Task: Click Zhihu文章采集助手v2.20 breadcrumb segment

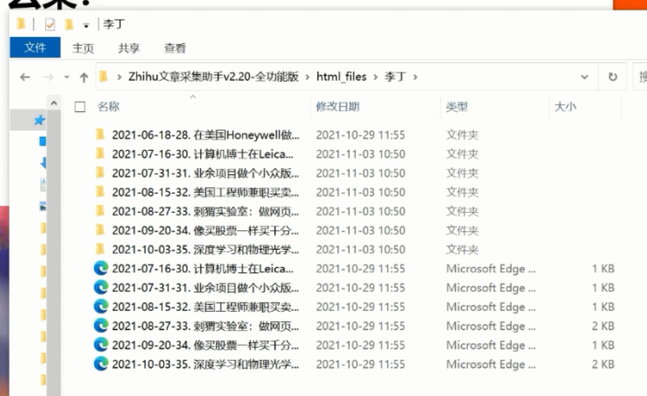Action: 213,77
